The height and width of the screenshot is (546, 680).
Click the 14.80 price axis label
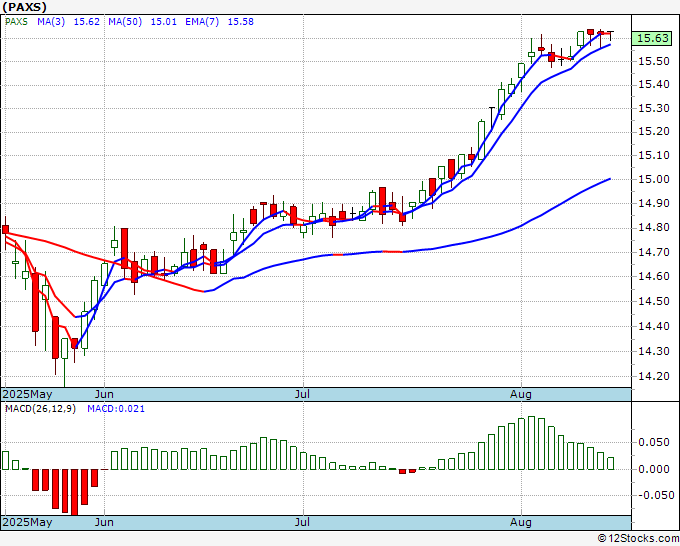pyautogui.click(x=654, y=228)
